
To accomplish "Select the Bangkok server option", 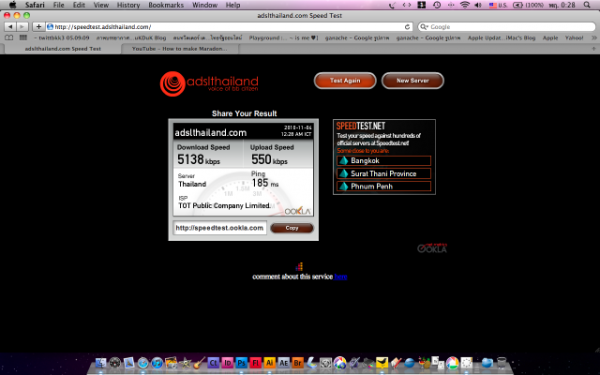I will [384, 161].
